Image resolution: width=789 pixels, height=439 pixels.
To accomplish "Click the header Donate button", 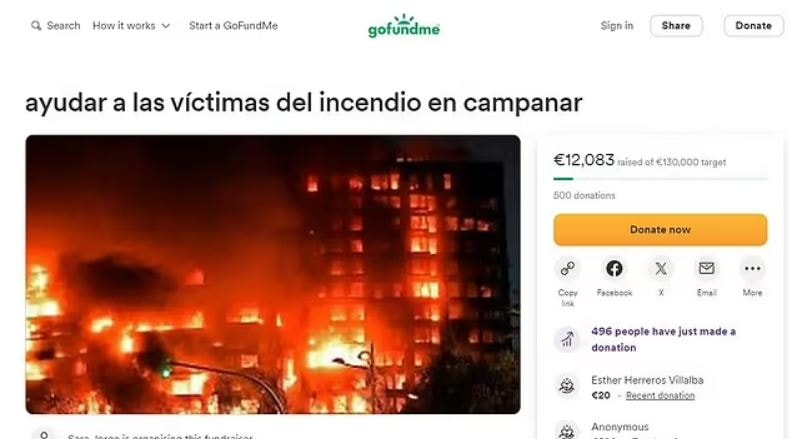I will (x=753, y=26).
